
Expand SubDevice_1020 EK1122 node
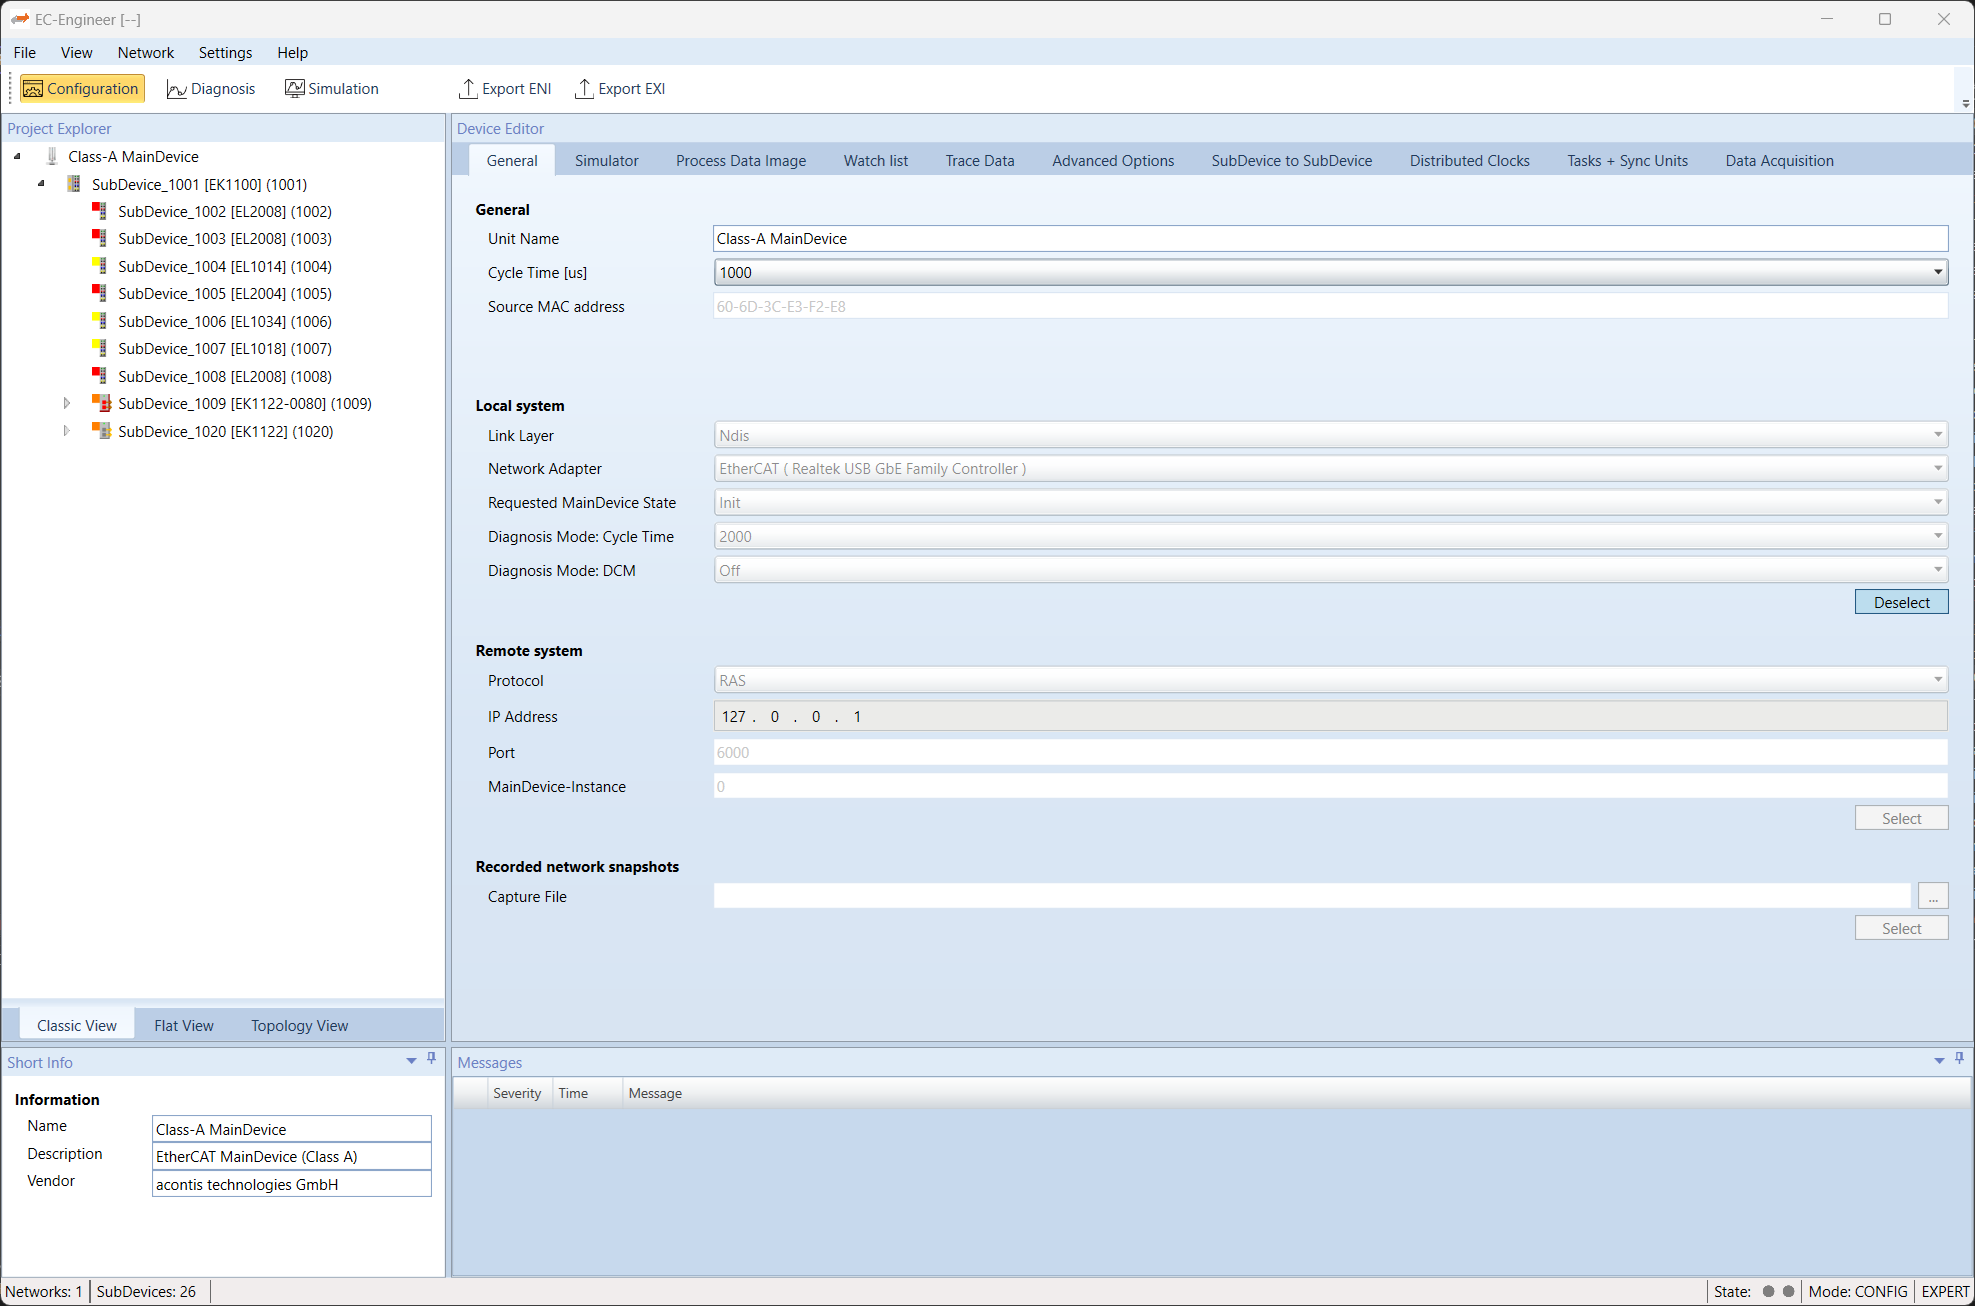point(67,431)
